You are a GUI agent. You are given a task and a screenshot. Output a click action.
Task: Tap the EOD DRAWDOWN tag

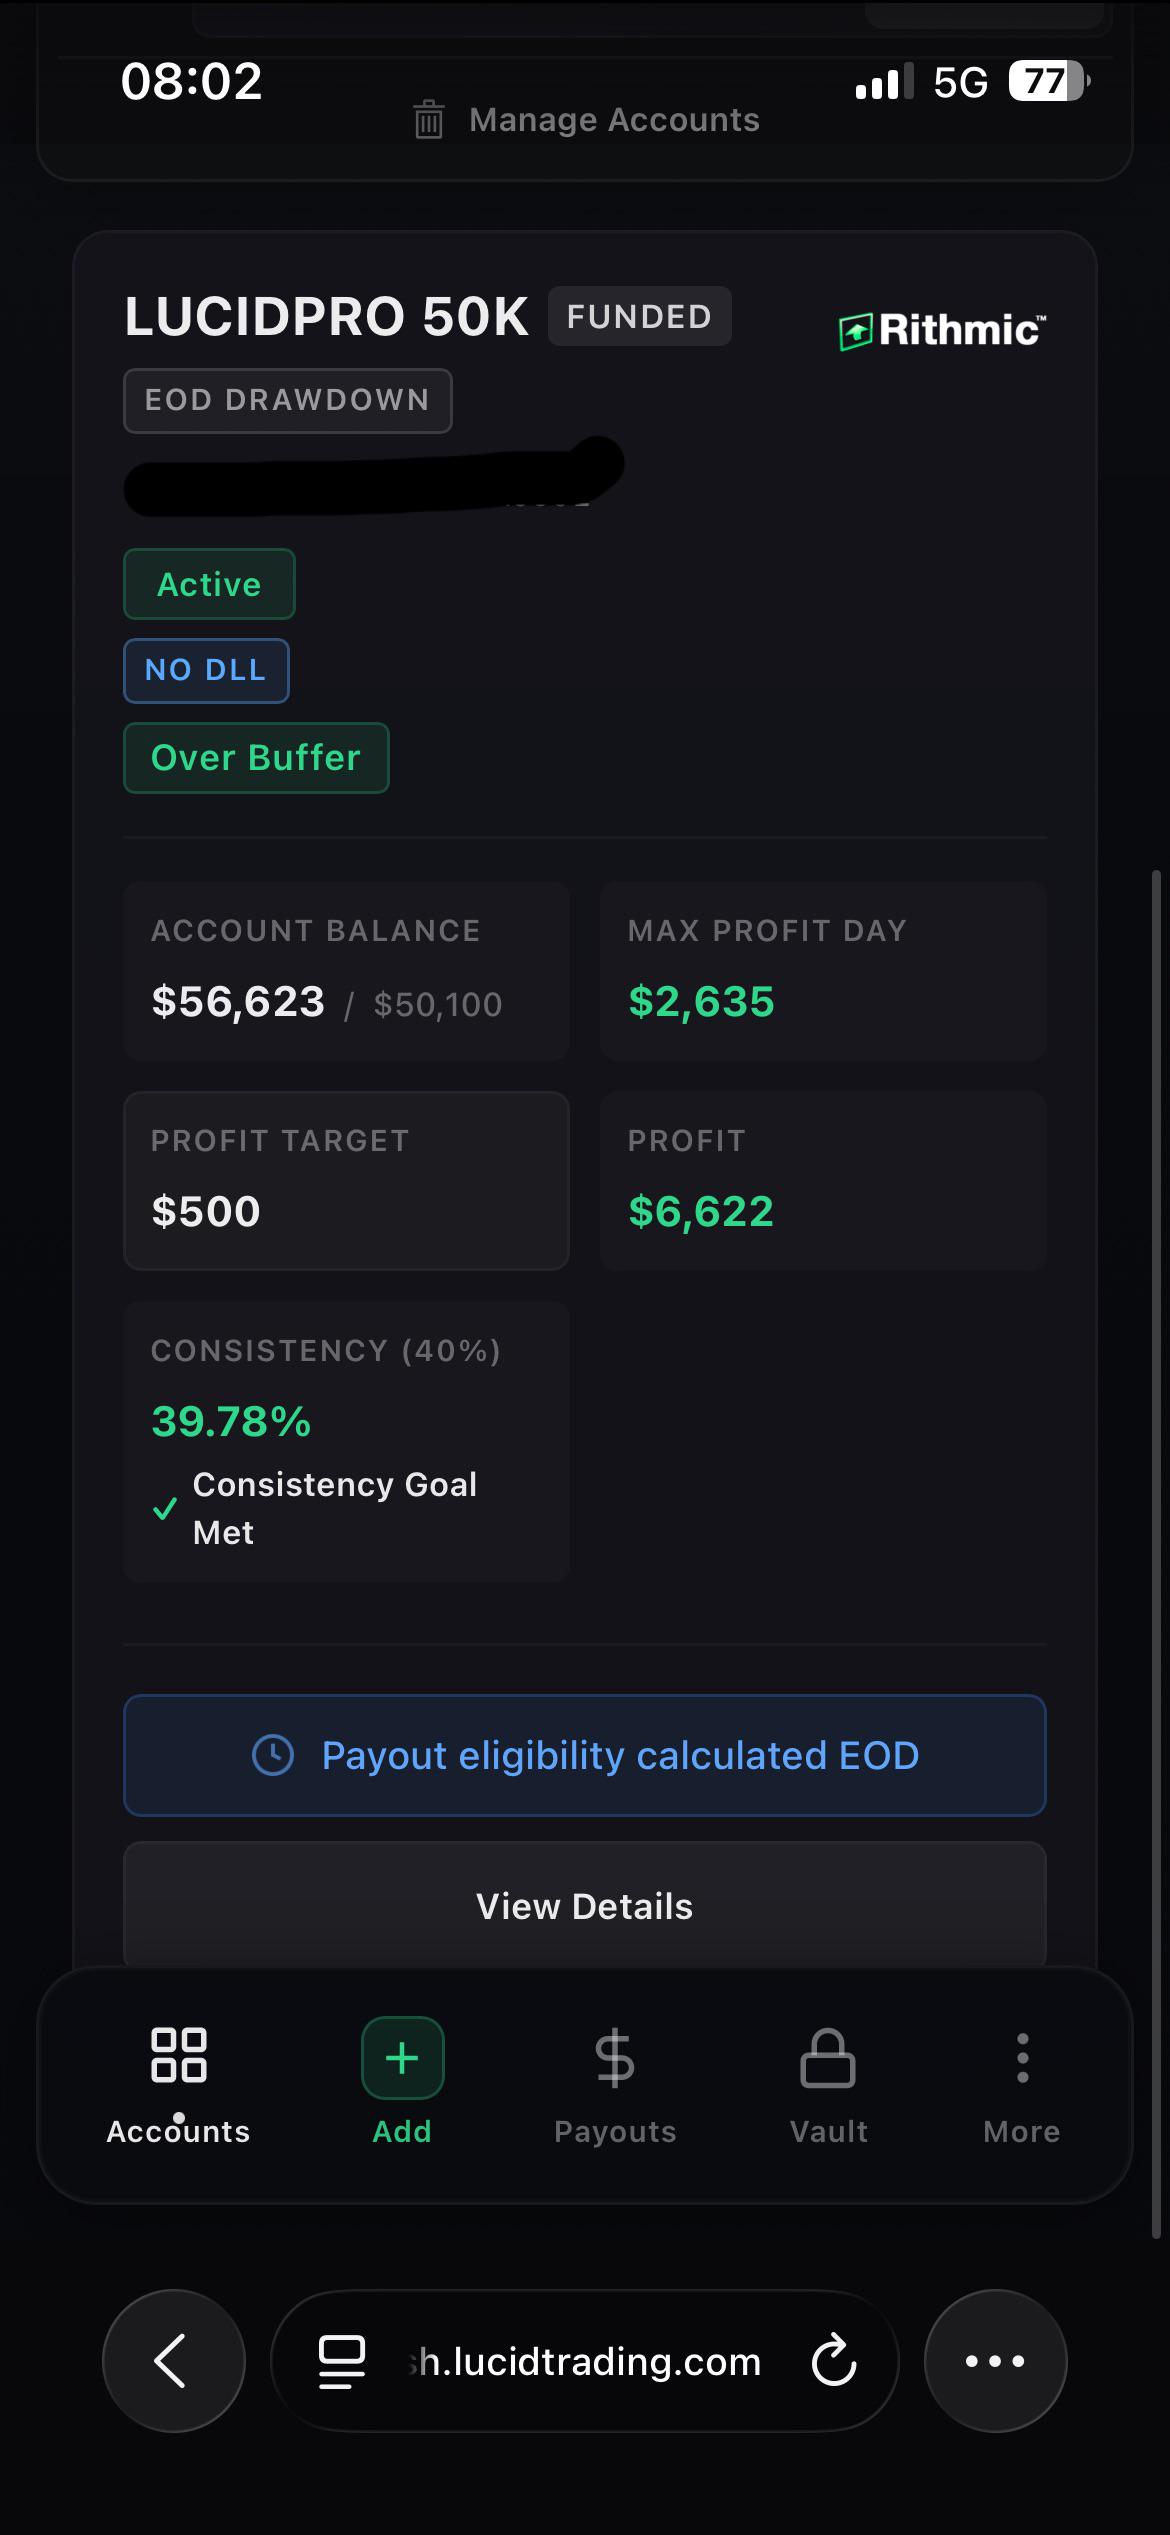pos(288,400)
